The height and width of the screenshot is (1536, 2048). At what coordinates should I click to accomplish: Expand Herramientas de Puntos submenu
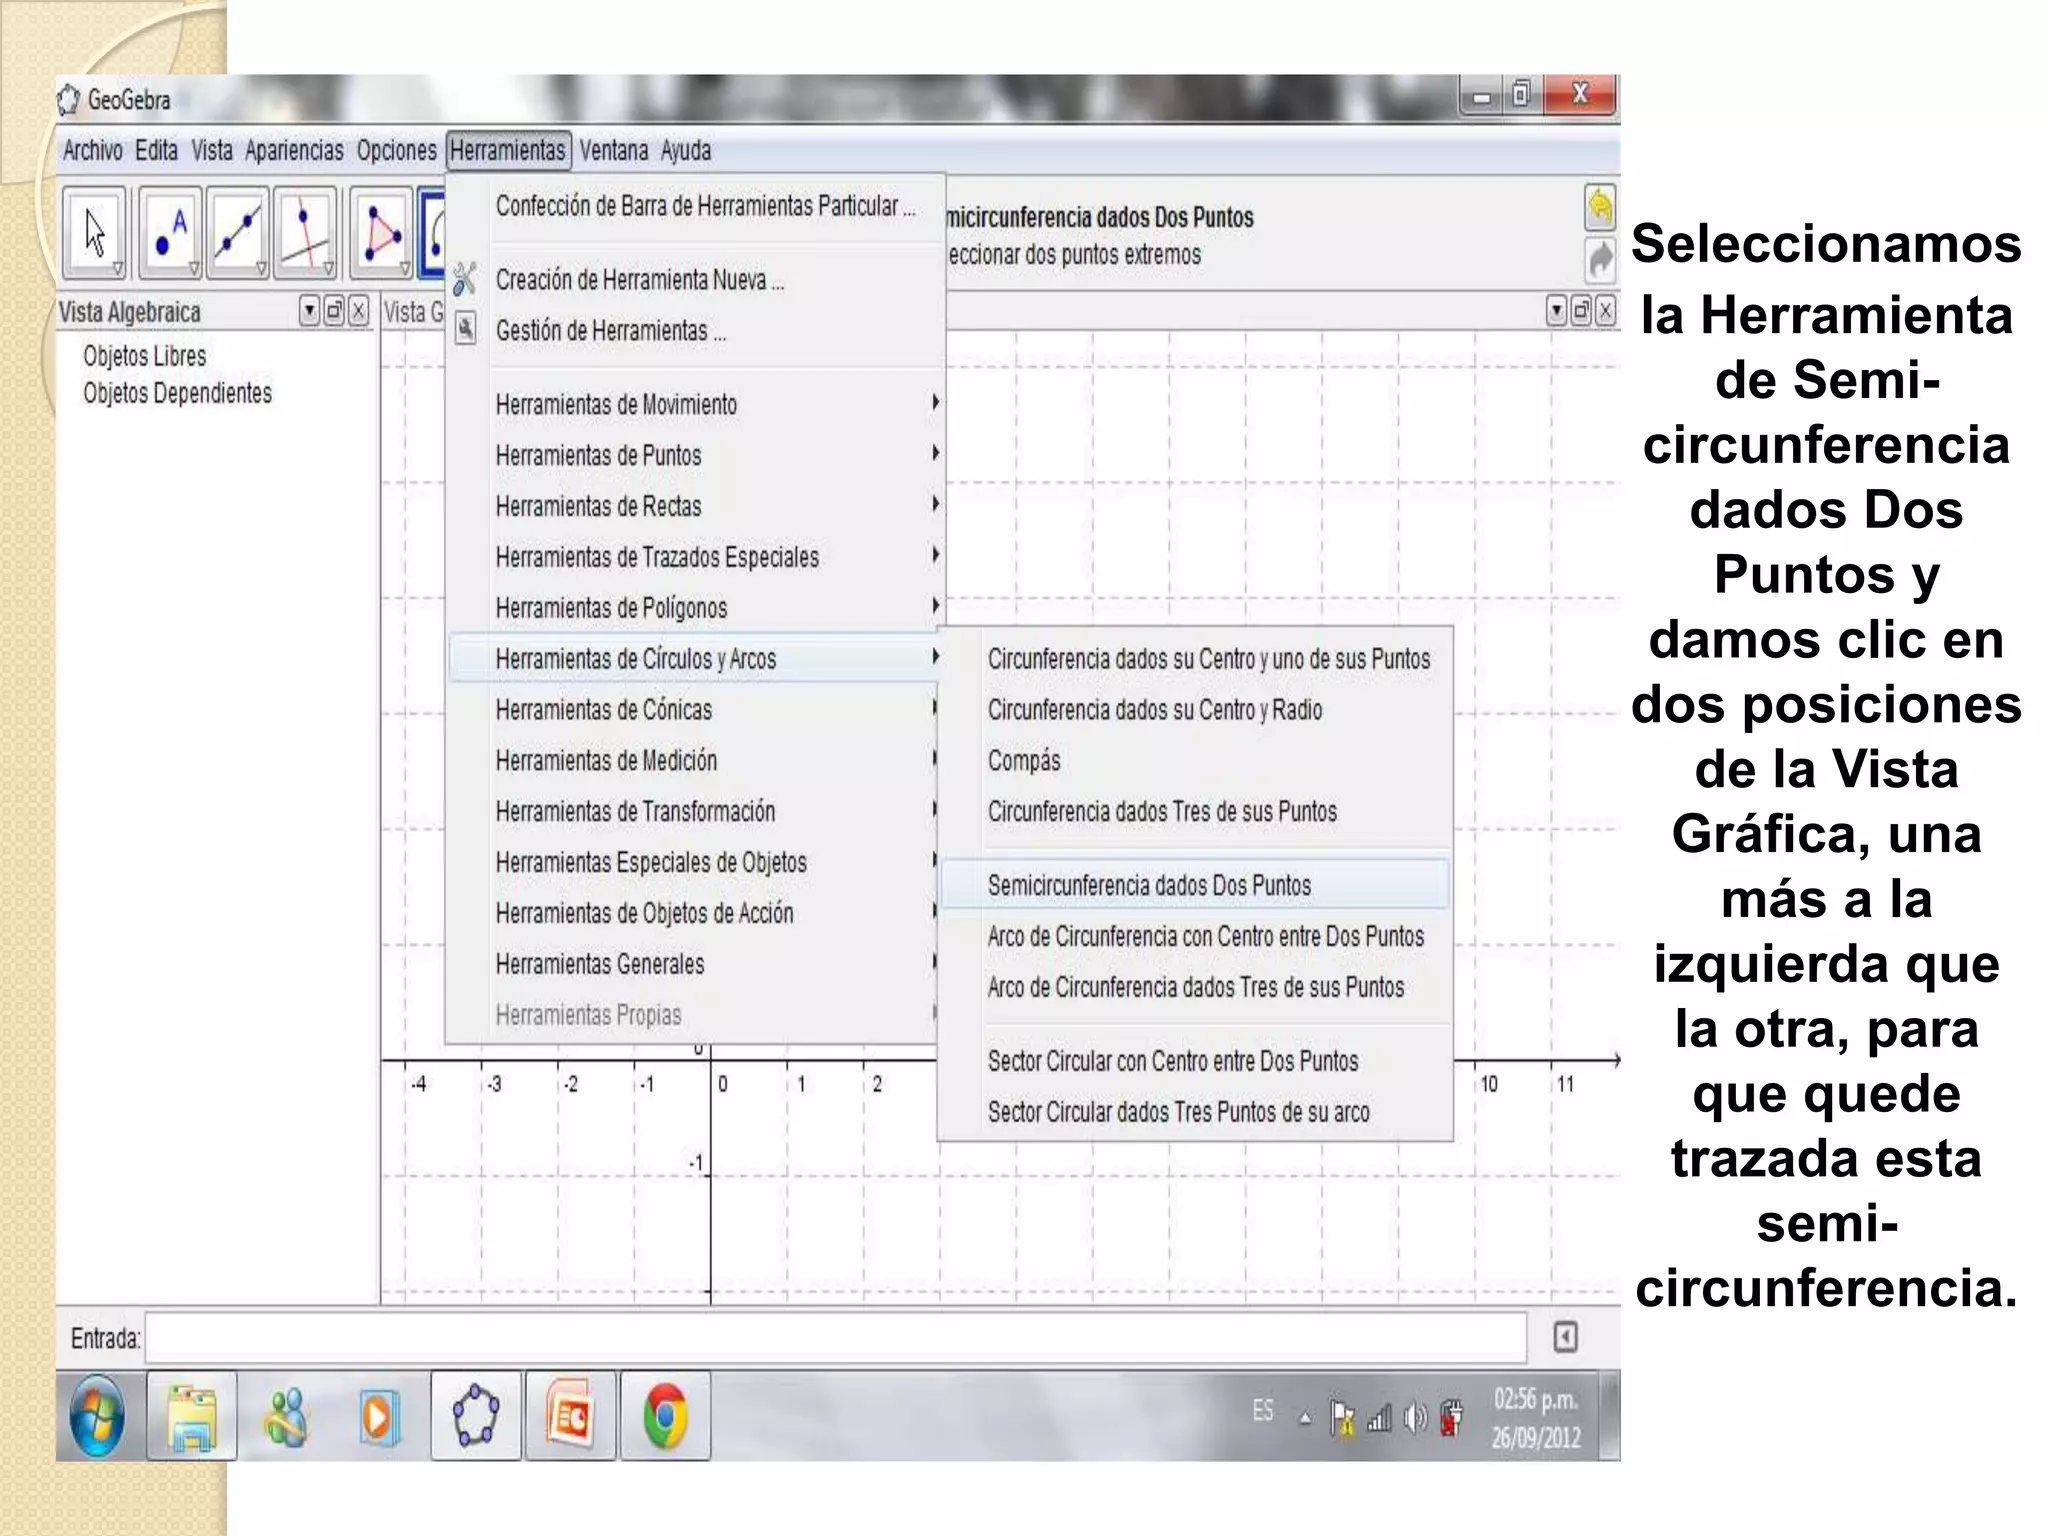[x=936, y=454]
